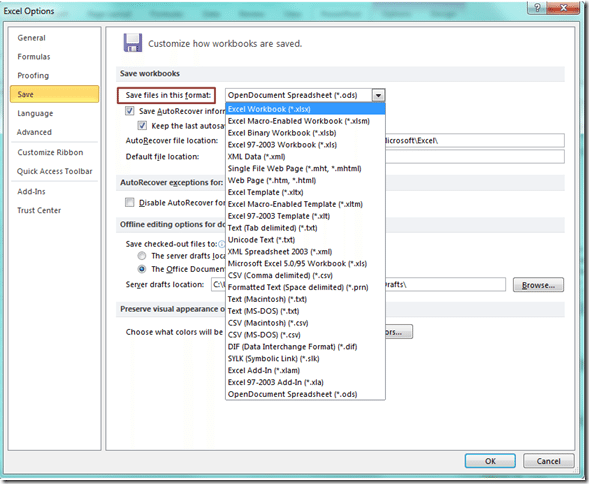This screenshot has width=589, height=484.
Task: Select Text (Tab delimited) (*.txt)
Action: (x=305, y=228)
